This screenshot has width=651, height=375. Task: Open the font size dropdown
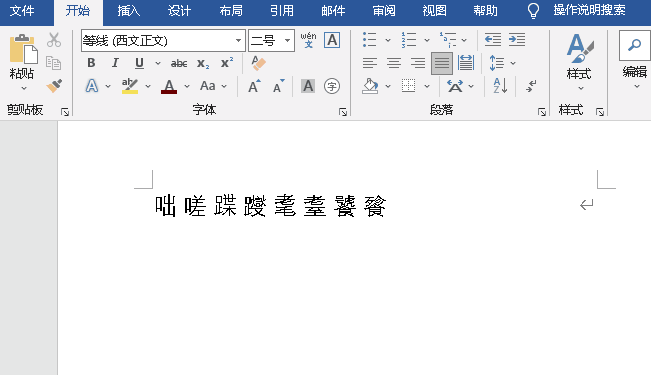[287, 40]
